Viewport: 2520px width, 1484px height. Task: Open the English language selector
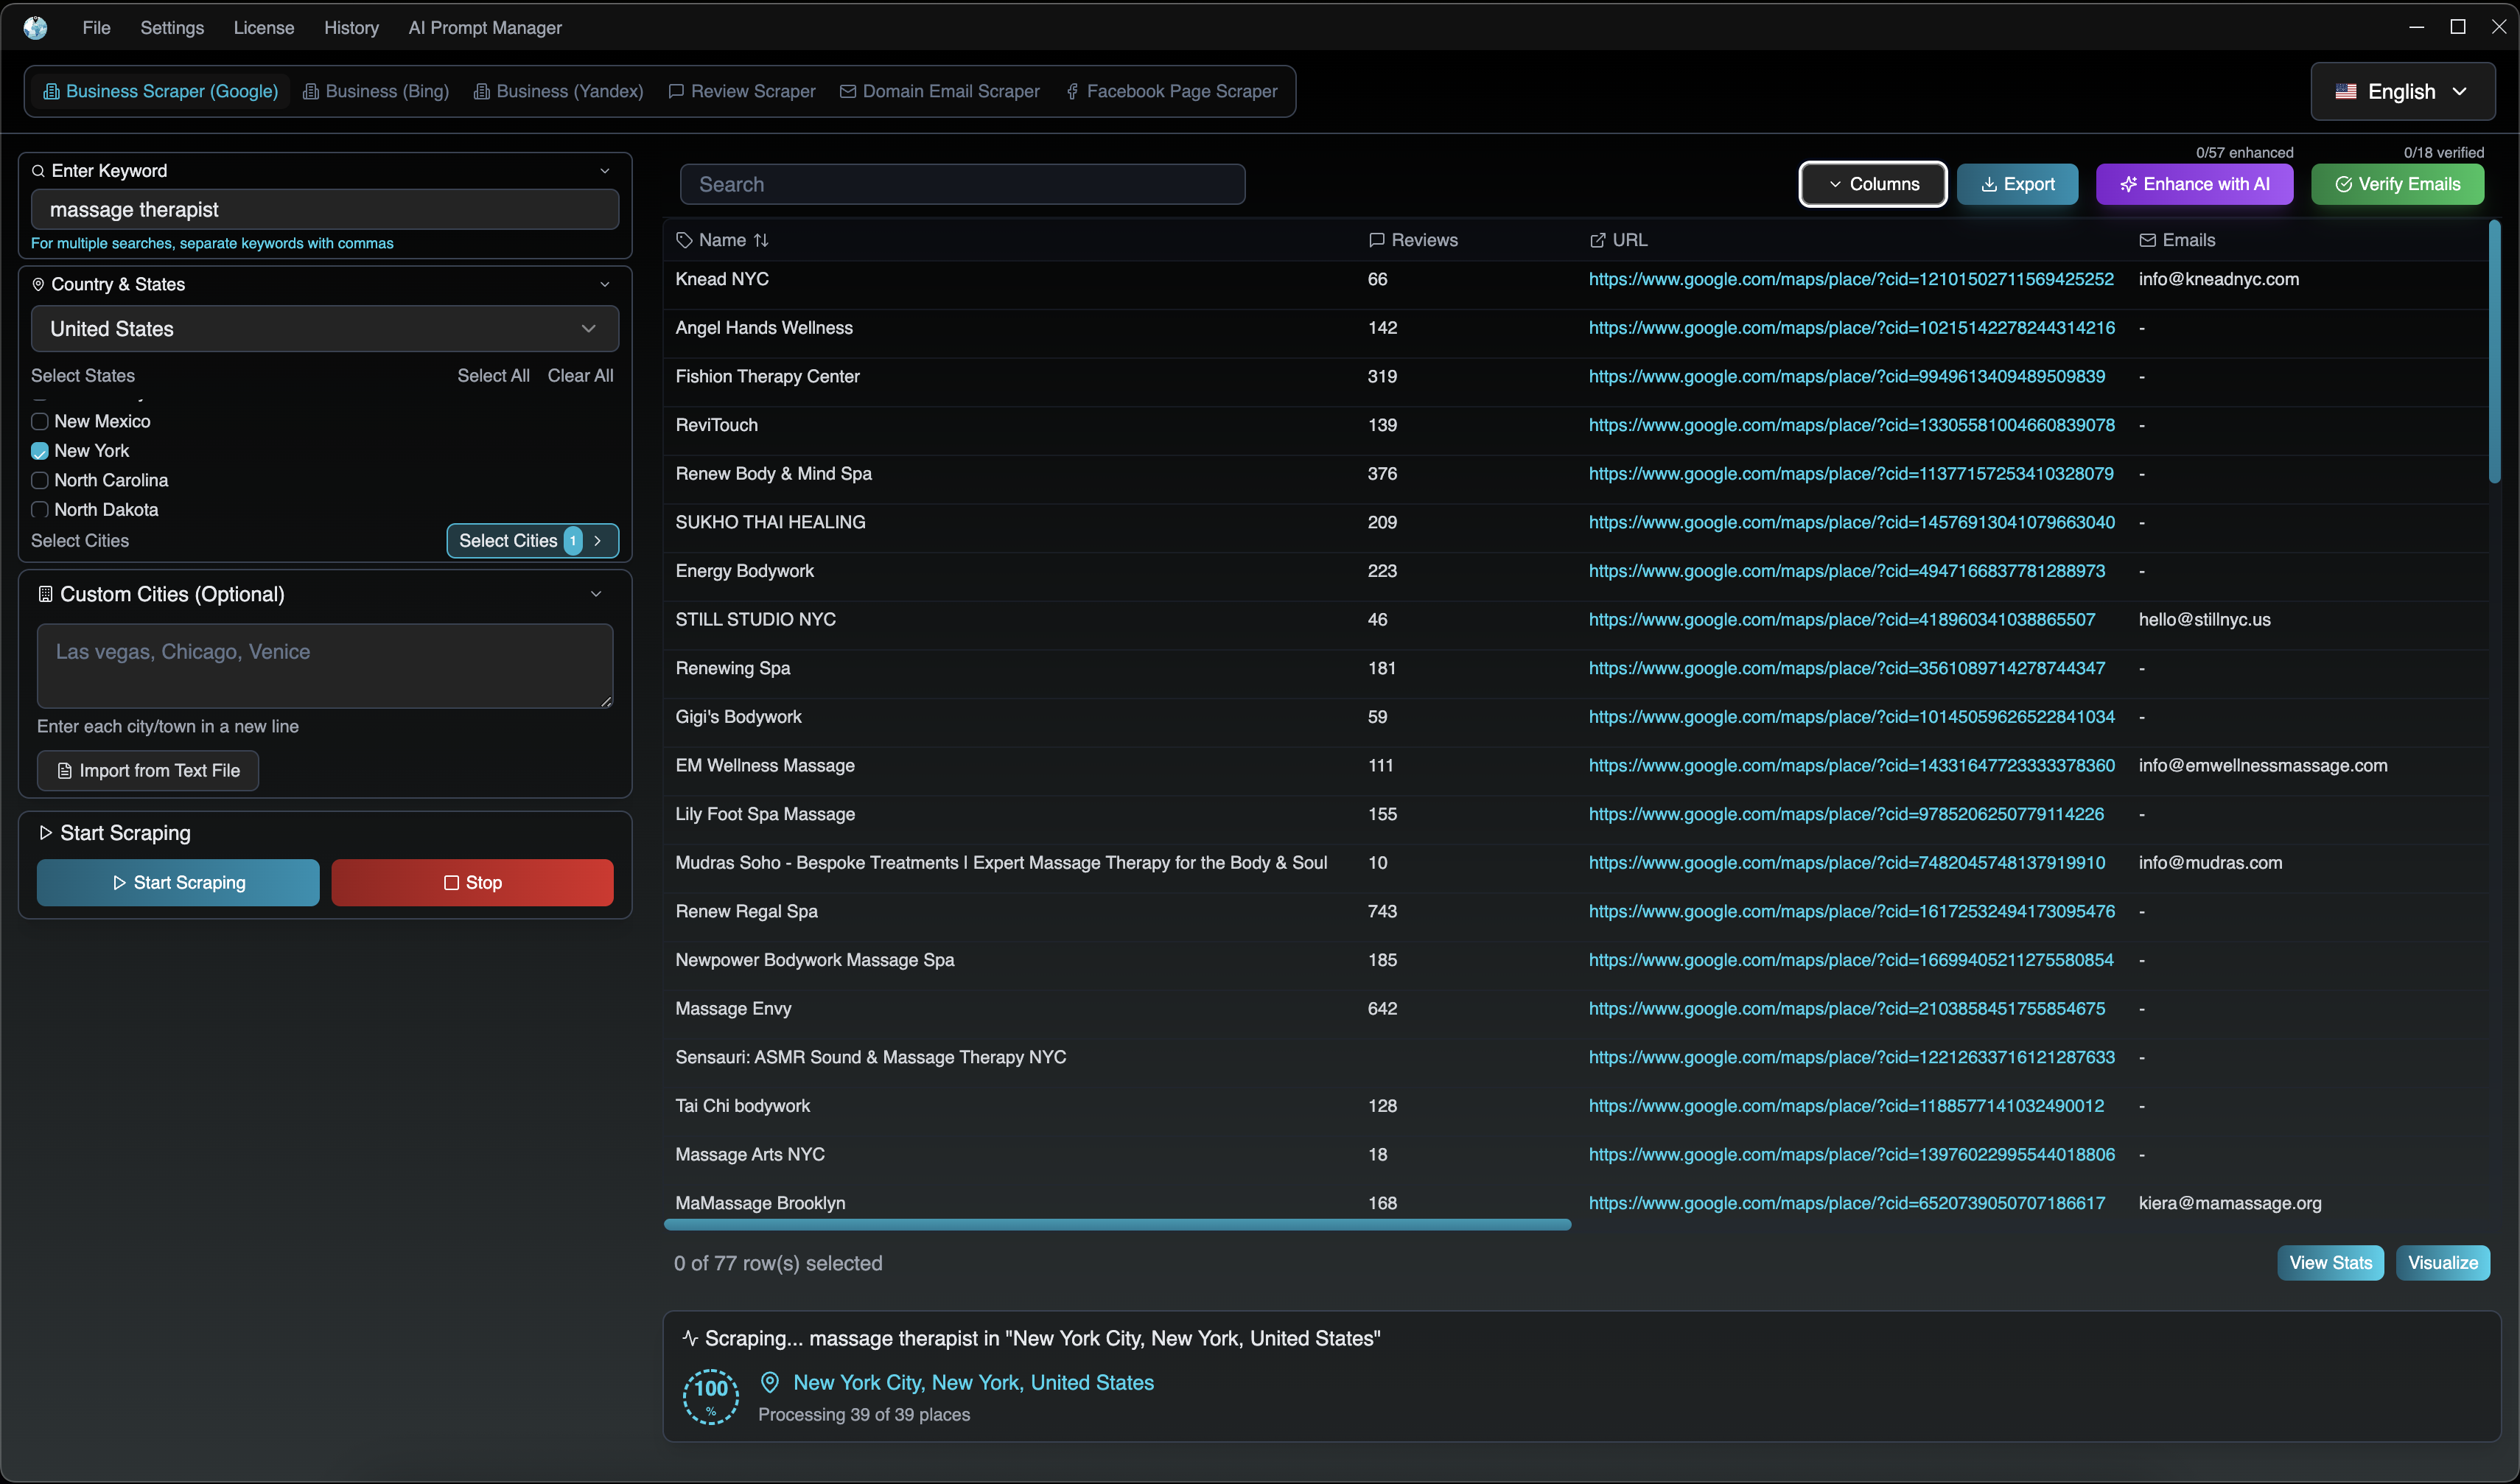point(2402,92)
